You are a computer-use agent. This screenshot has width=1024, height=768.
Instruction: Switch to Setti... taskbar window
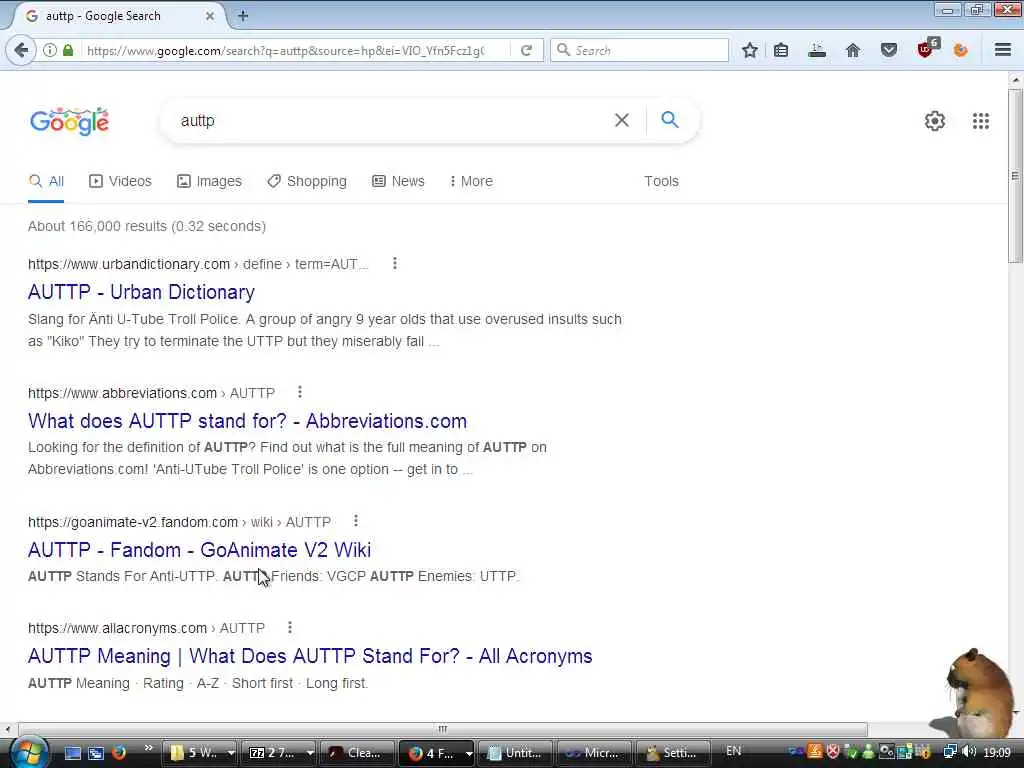click(x=673, y=753)
